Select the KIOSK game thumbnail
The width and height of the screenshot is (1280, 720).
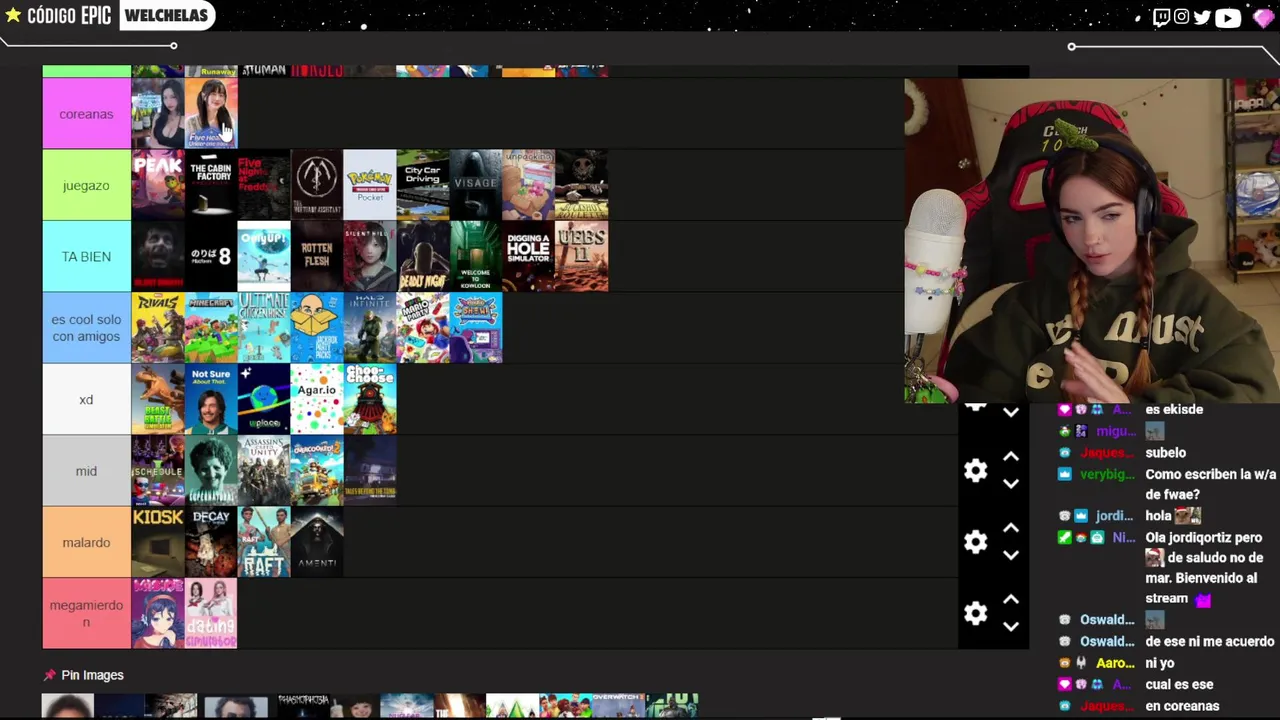(158, 542)
